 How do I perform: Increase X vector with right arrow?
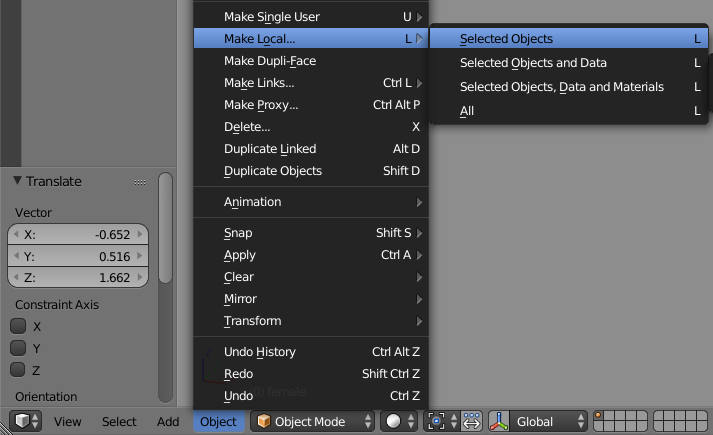click(140, 234)
